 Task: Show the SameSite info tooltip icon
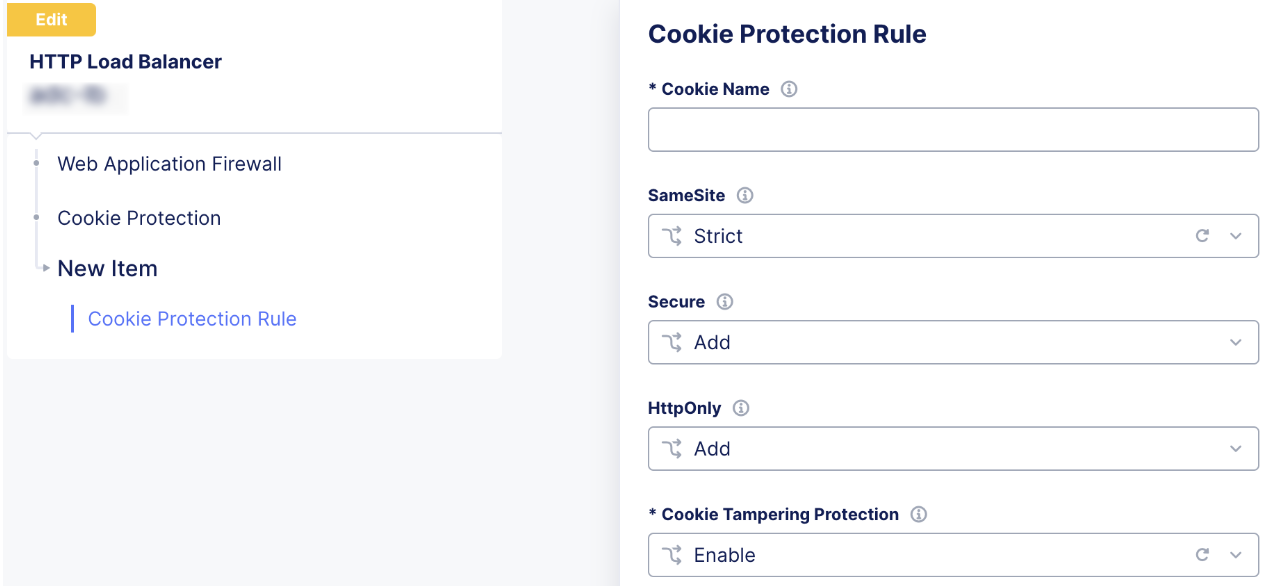745,195
